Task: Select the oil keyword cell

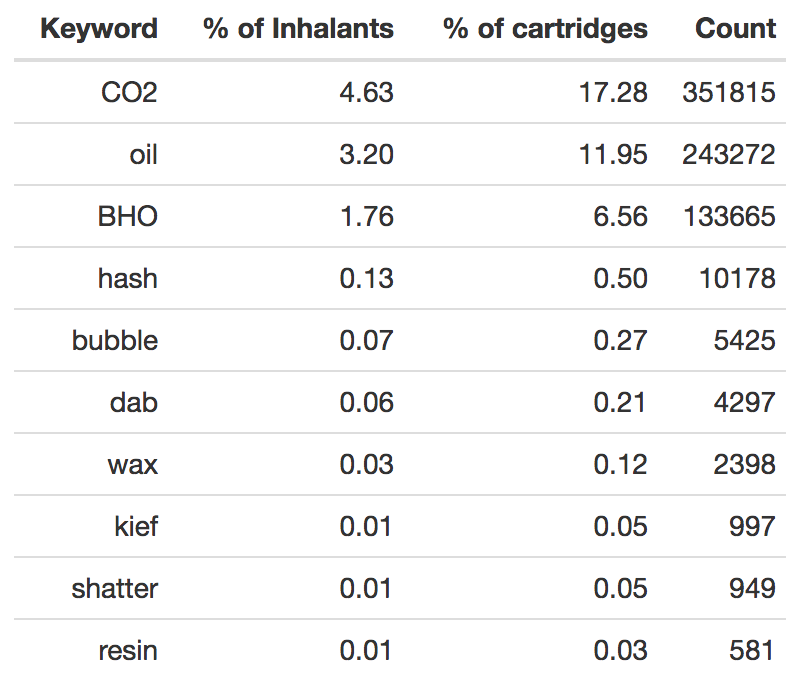Action: pos(144,155)
